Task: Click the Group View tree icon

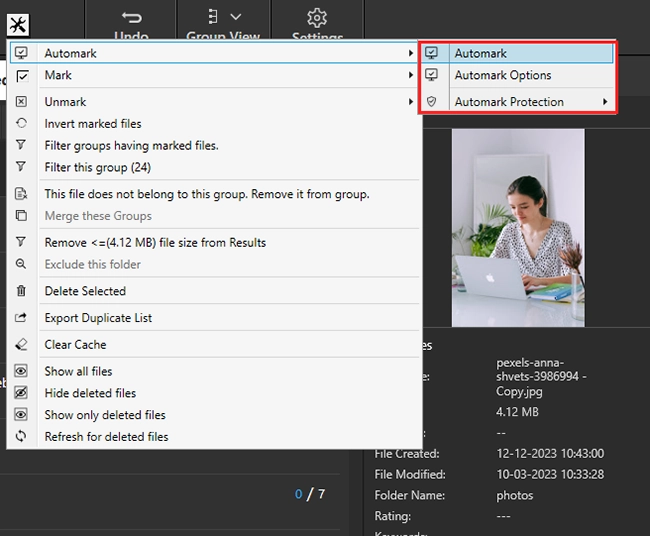Action: [213, 17]
